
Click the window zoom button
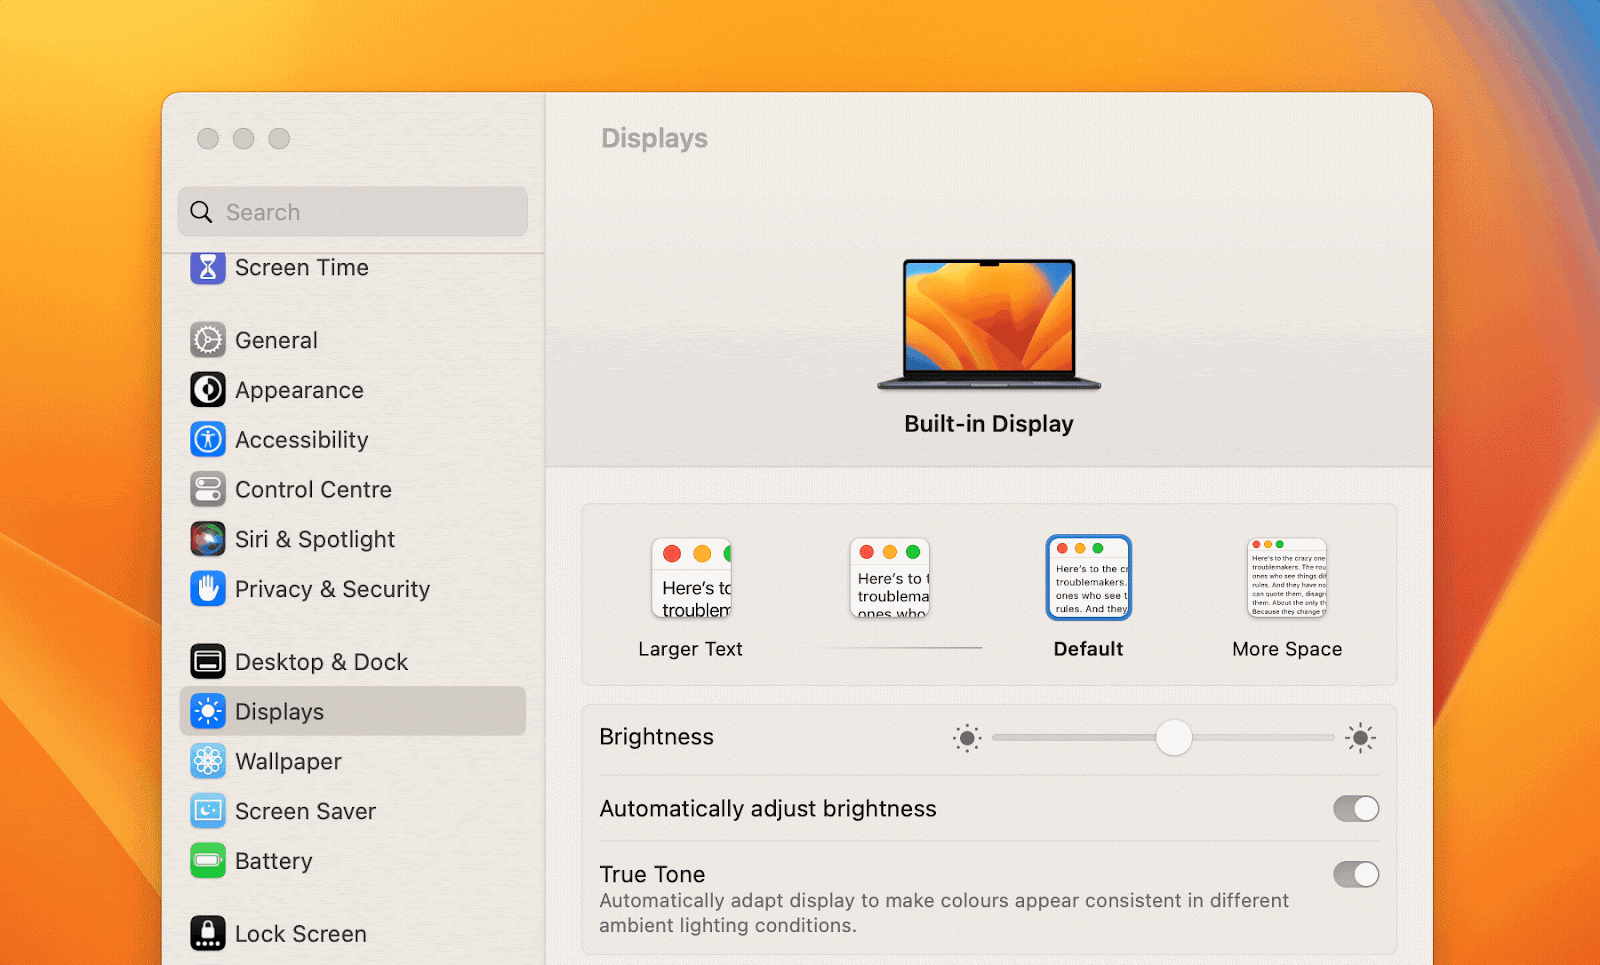click(x=280, y=139)
